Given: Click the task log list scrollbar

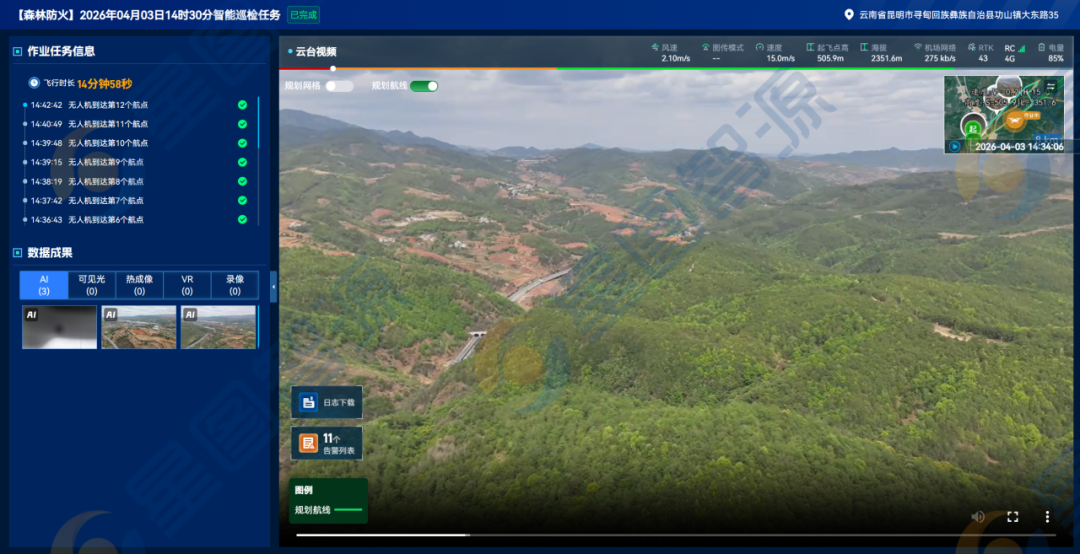Looking at the screenshot, I should point(258,123).
